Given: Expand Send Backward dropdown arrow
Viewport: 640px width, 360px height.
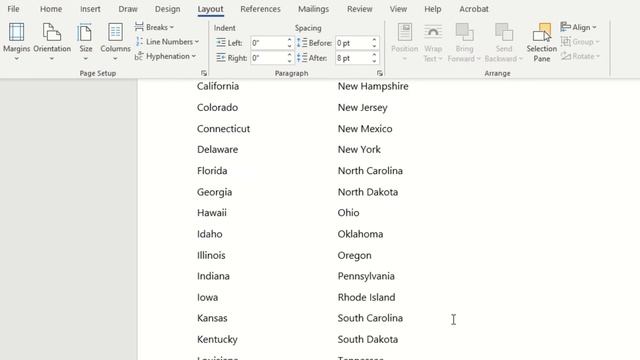Looking at the screenshot, I should (521, 59).
